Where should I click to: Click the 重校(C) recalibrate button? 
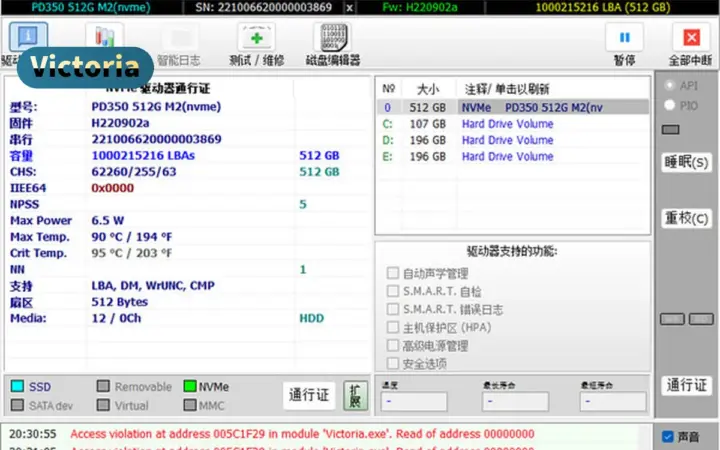(686, 219)
